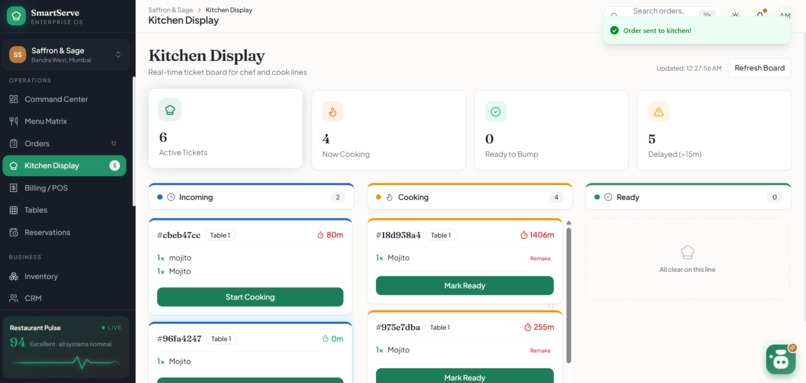Screen dimensions: 806x383
Task: Click the Incoming column header
Action: click(x=251, y=196)
